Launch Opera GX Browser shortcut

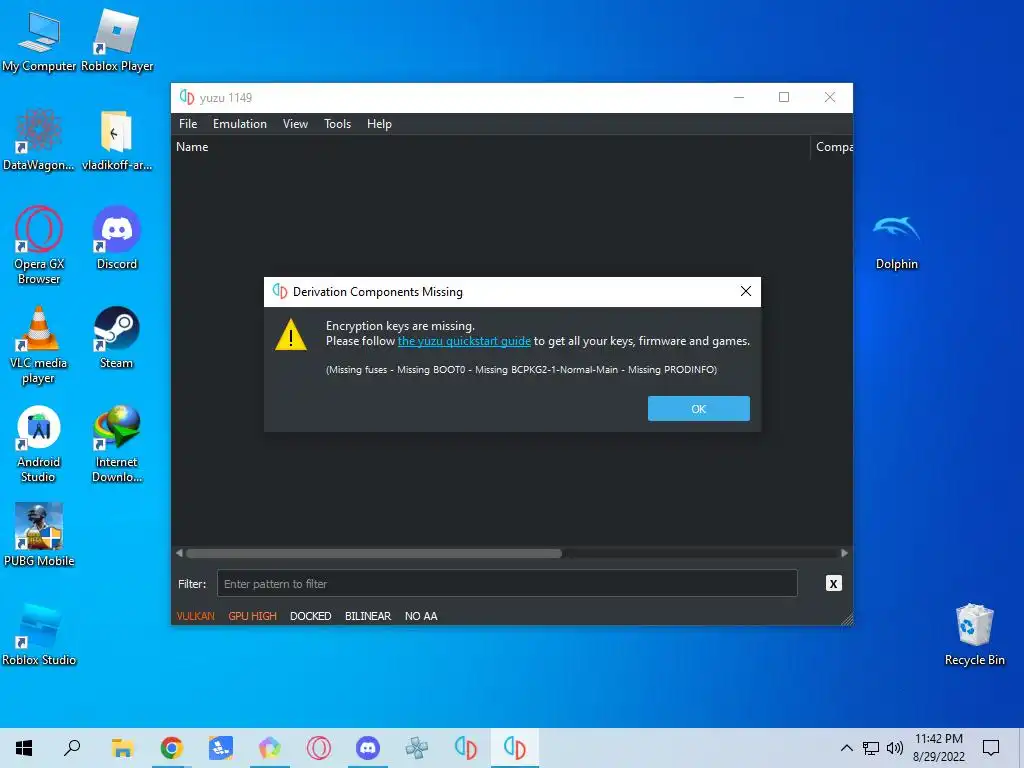pyautogui.click(x=39, y=246)
